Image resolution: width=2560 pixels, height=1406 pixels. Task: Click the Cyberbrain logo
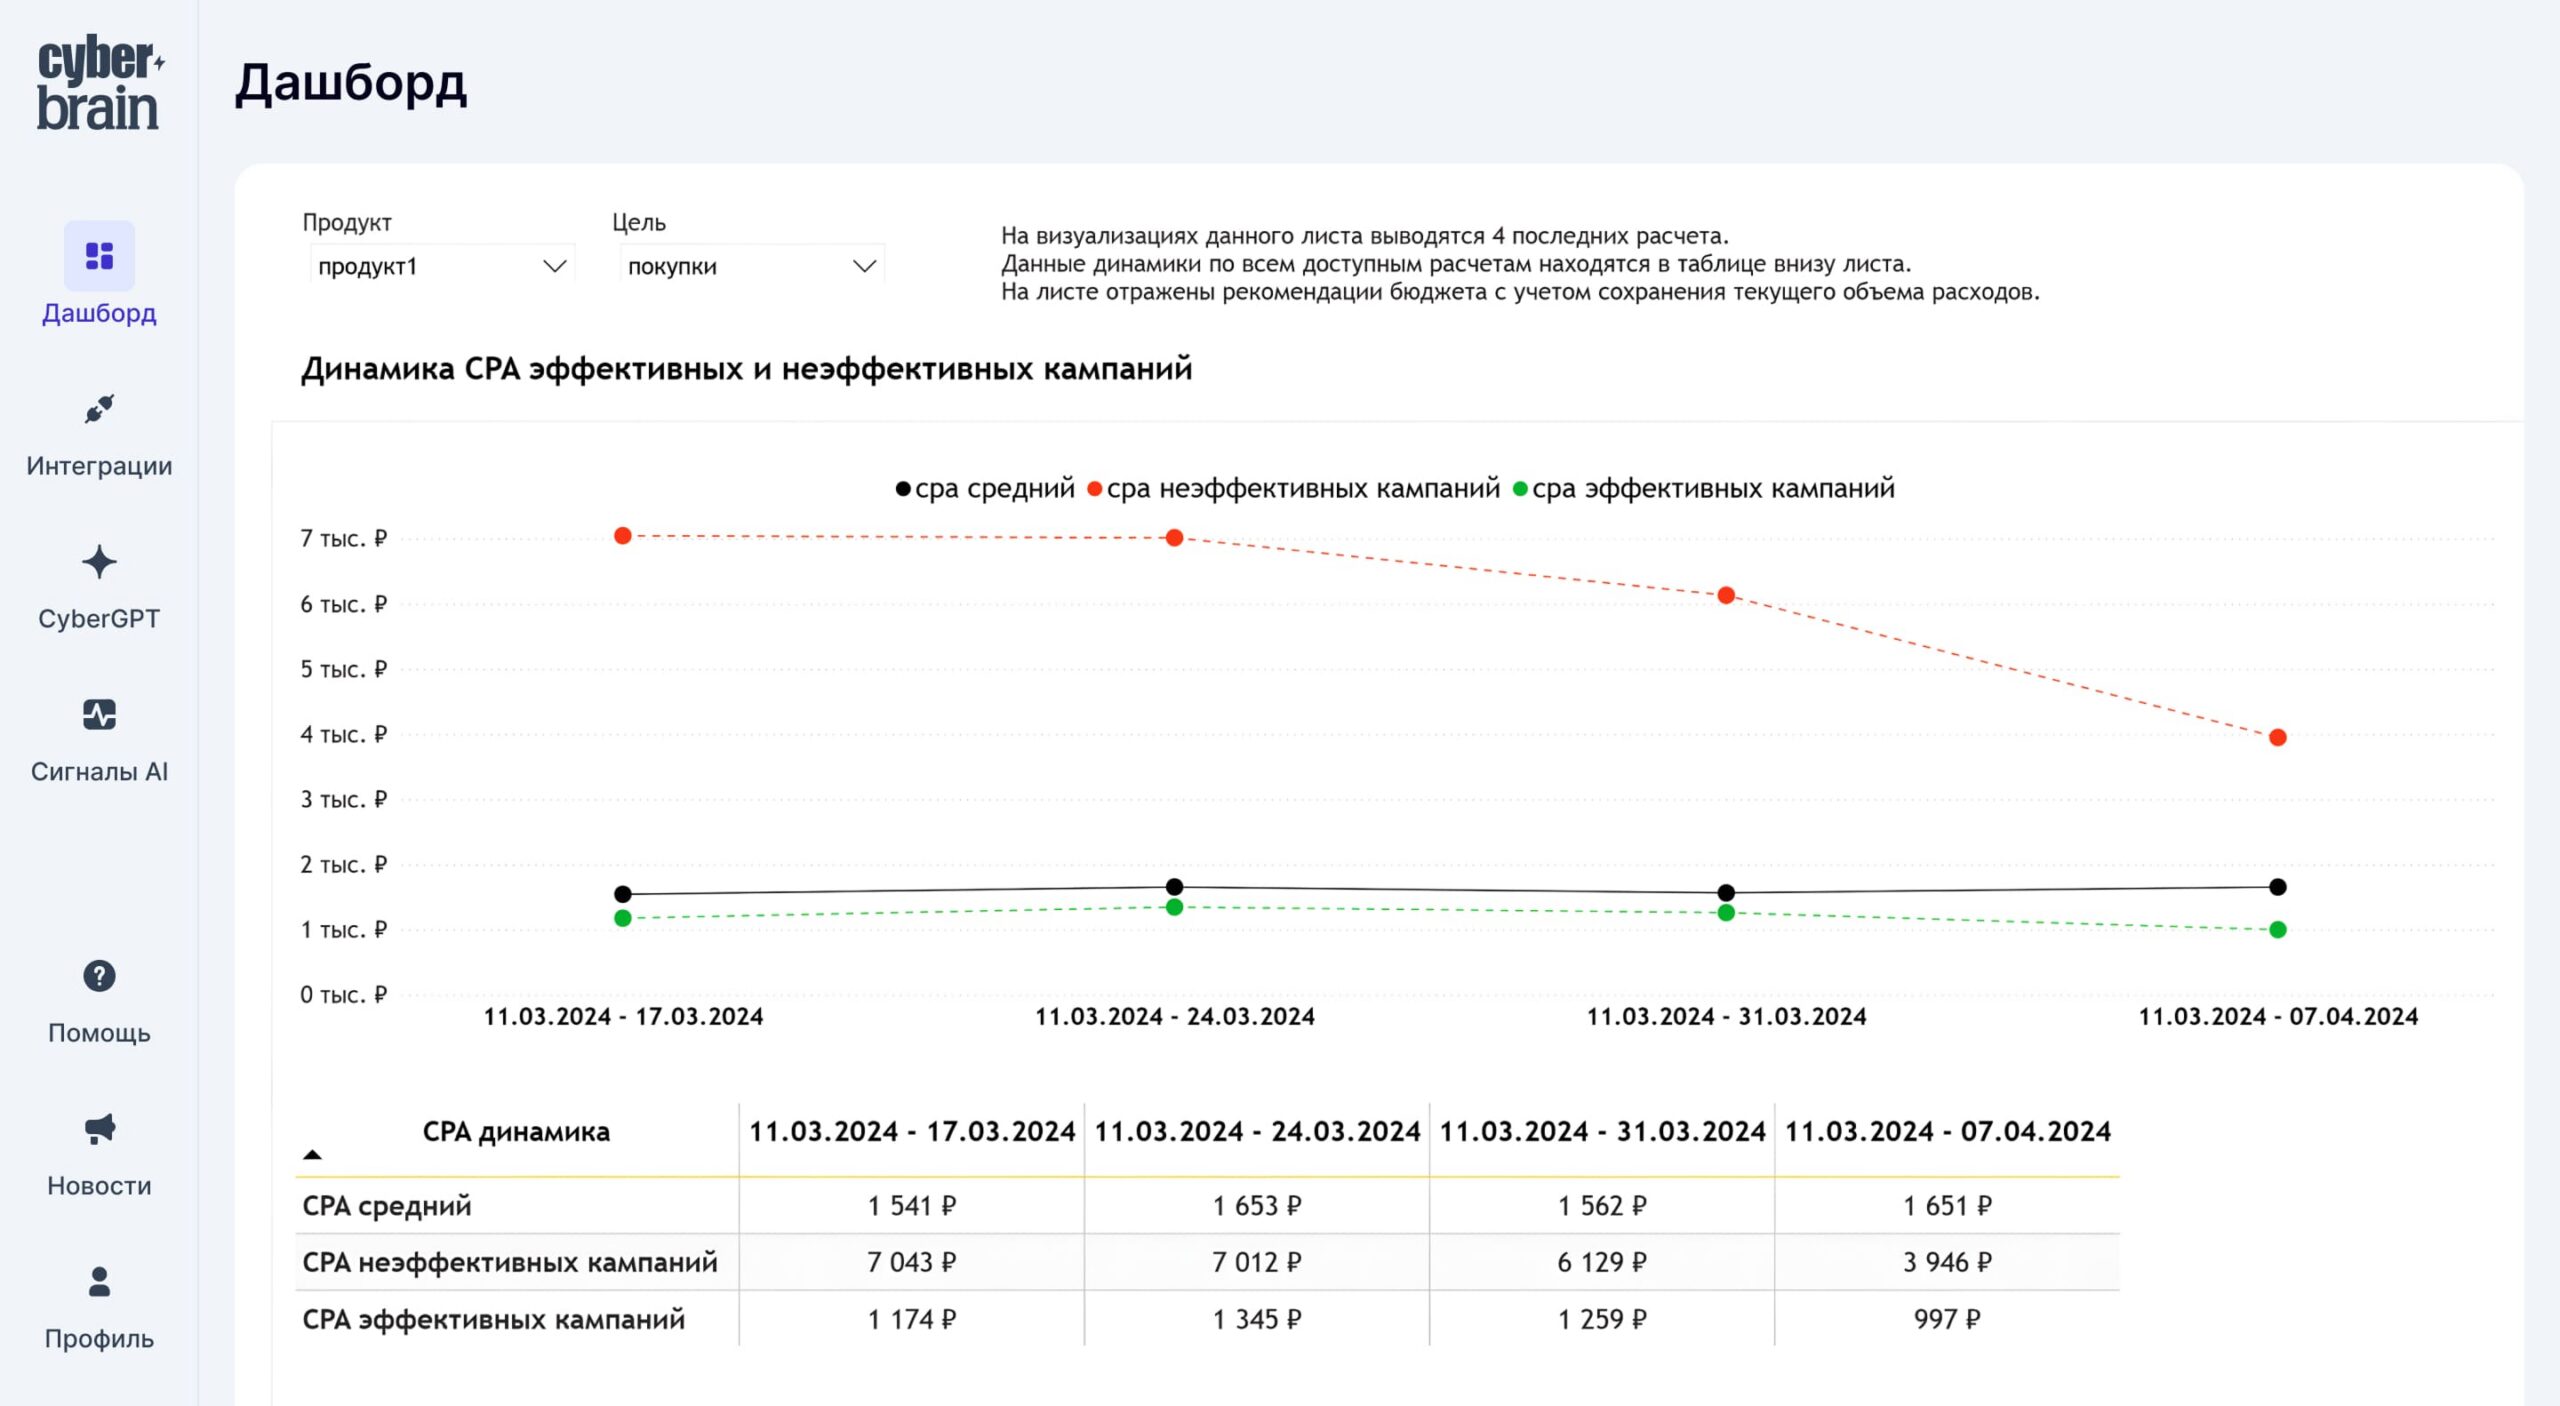click(98, 83)
